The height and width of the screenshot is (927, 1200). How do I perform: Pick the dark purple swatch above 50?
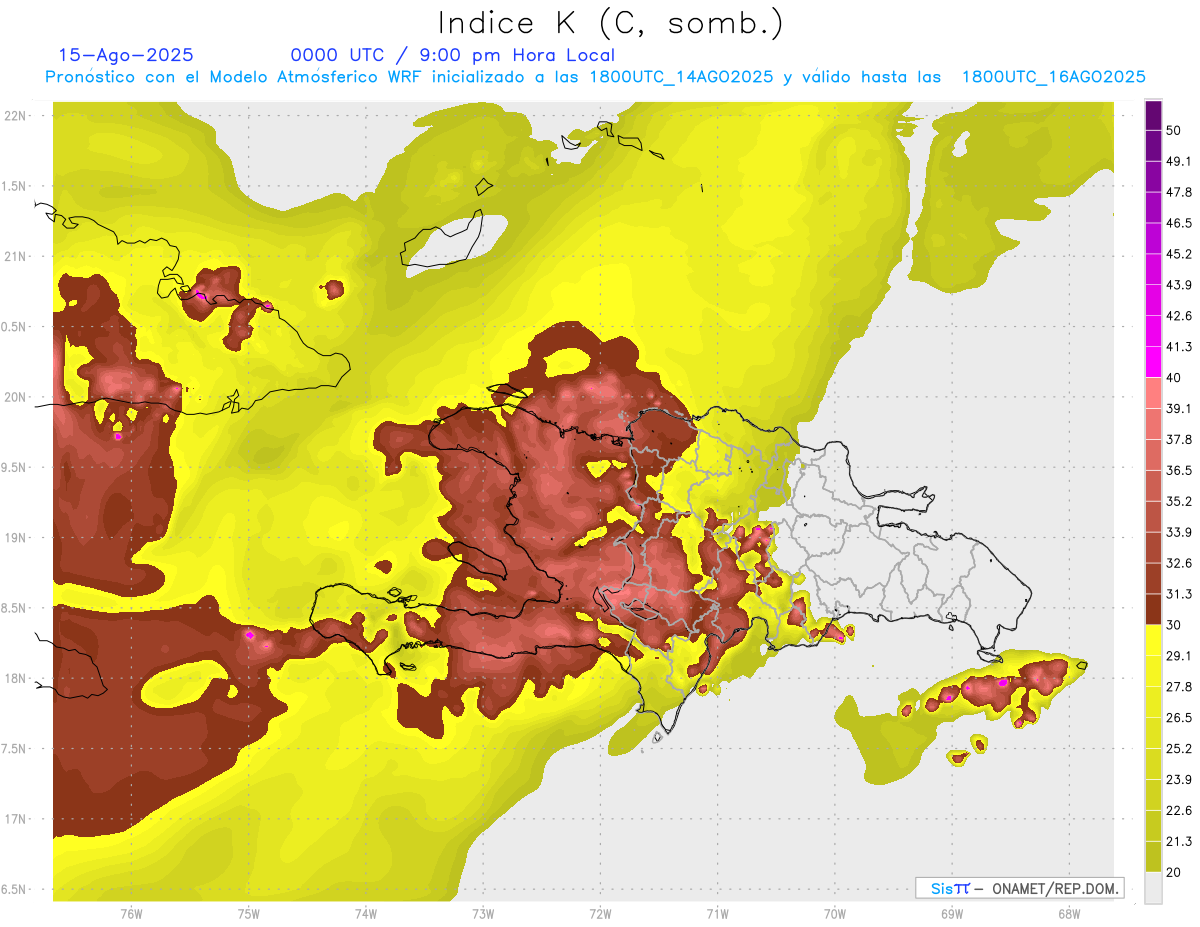(1153, 115)
